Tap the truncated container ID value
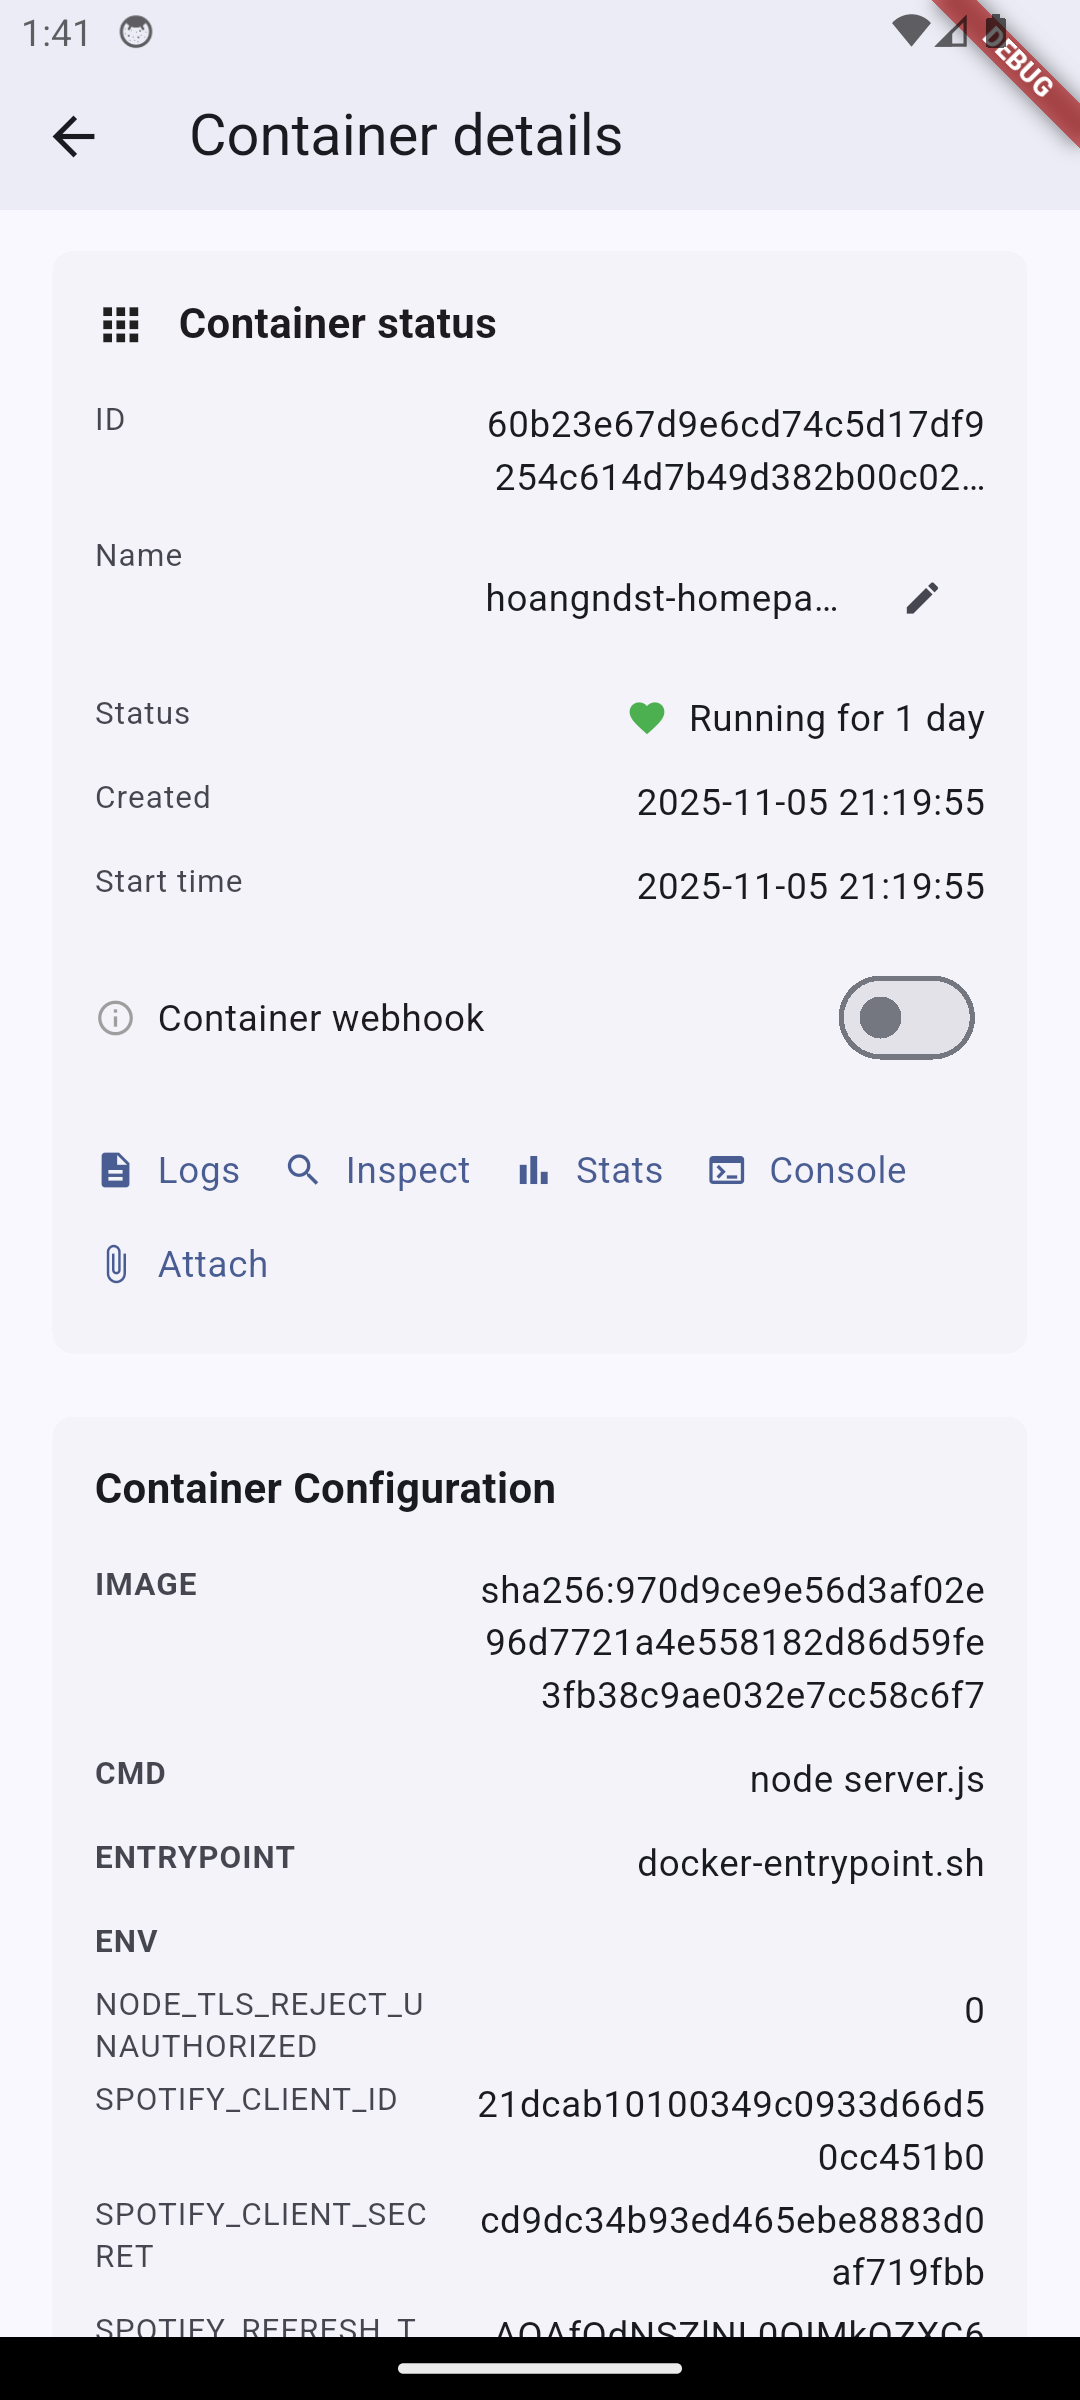Image resolution: width=1080 pixels, height=2400 pixels. [737, 451]
